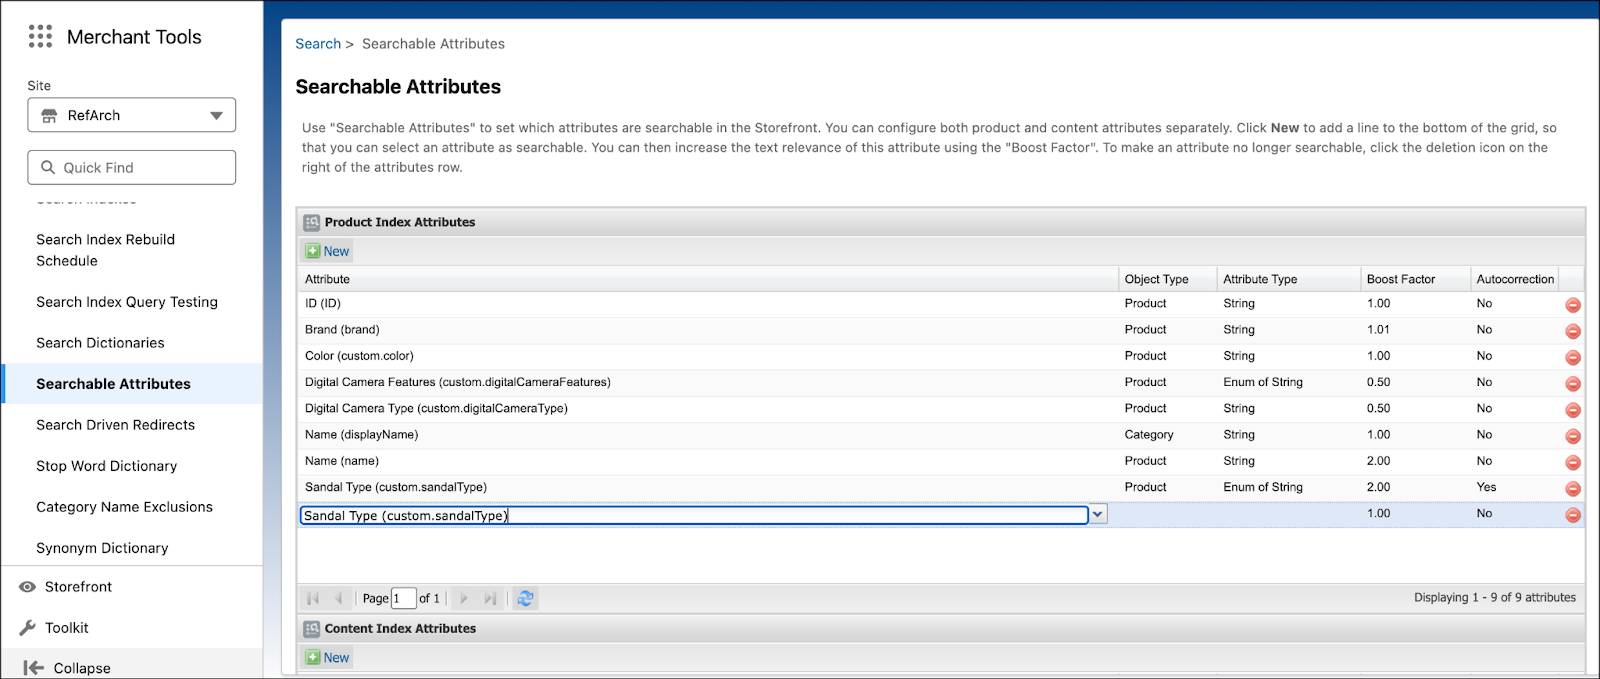This screenshot has height=679, width=1600.
Task: Click boost factor 1.01 for Brand
Action: (1378, 330)
